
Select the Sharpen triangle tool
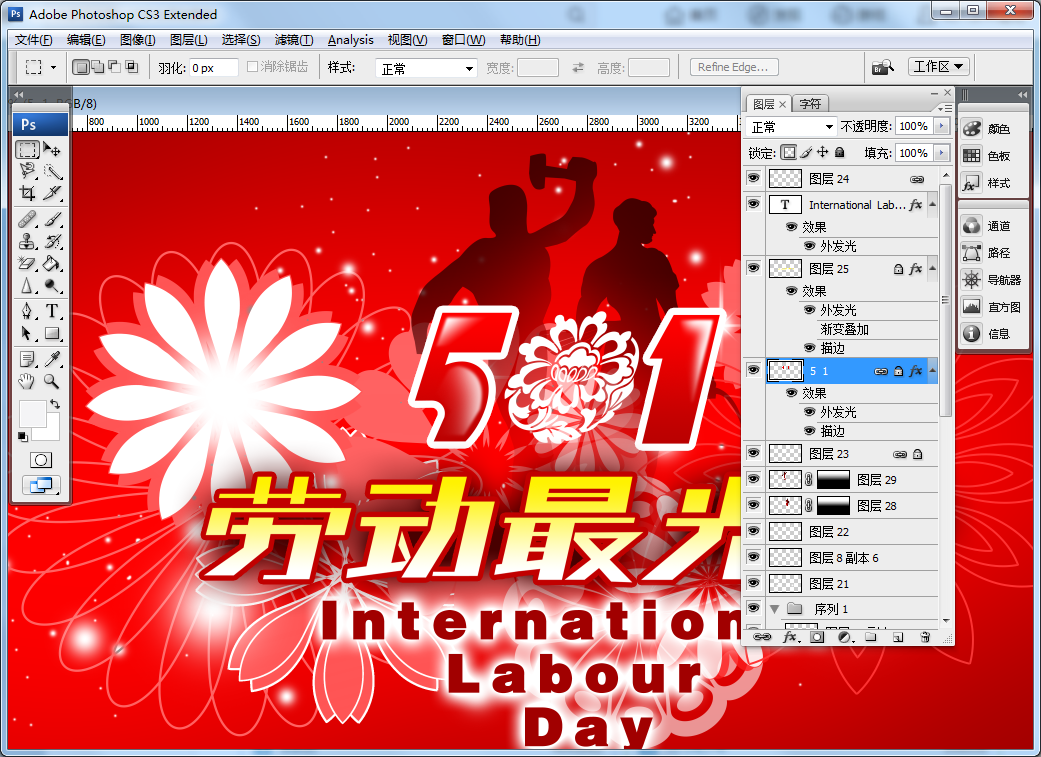[x=27, y=286]
